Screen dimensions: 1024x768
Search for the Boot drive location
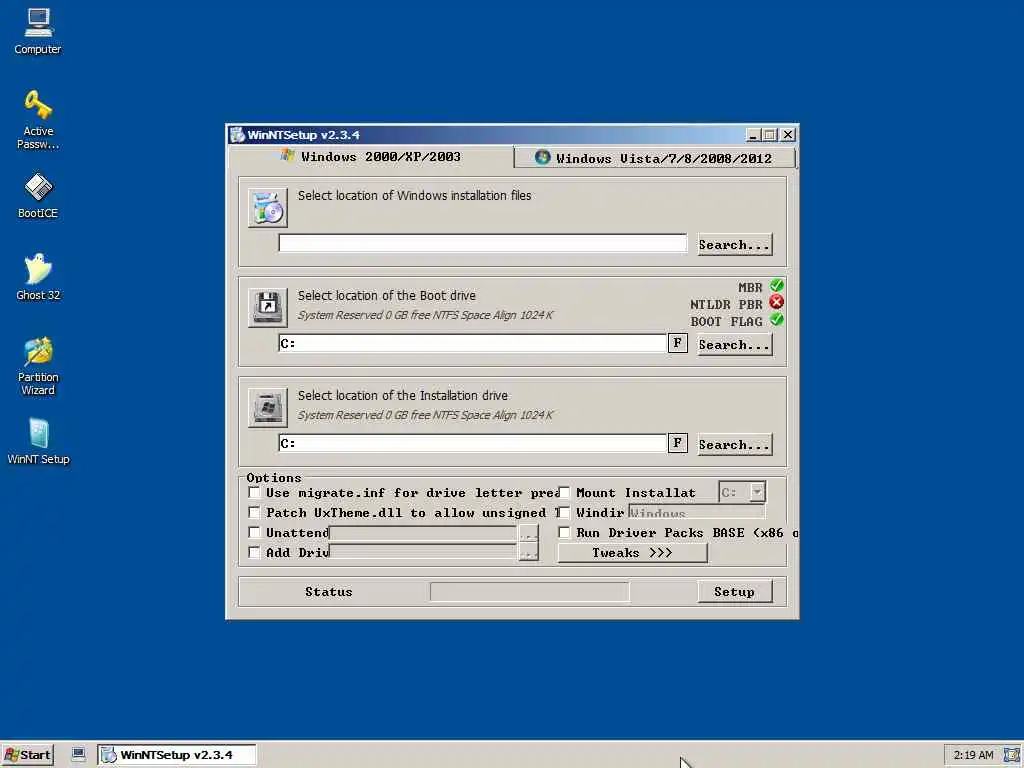click(x=735, y=344)
